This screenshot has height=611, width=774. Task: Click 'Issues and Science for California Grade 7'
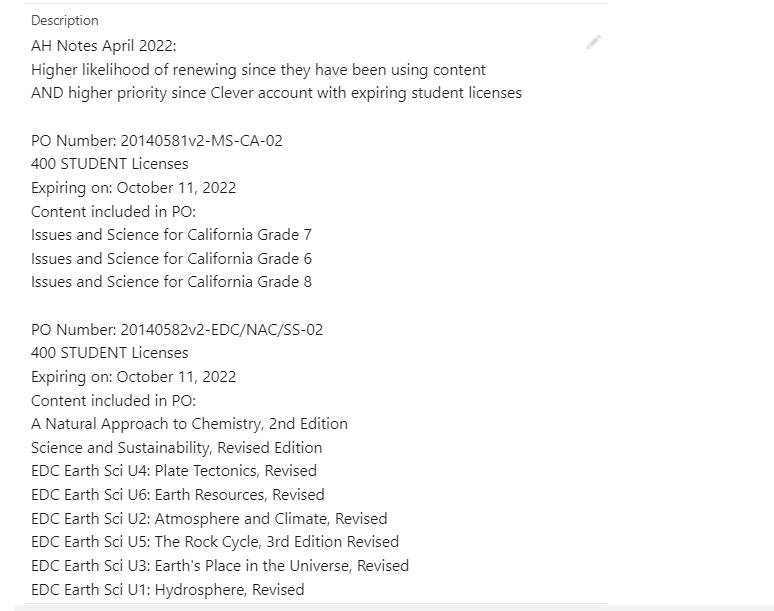pos(171,235)
